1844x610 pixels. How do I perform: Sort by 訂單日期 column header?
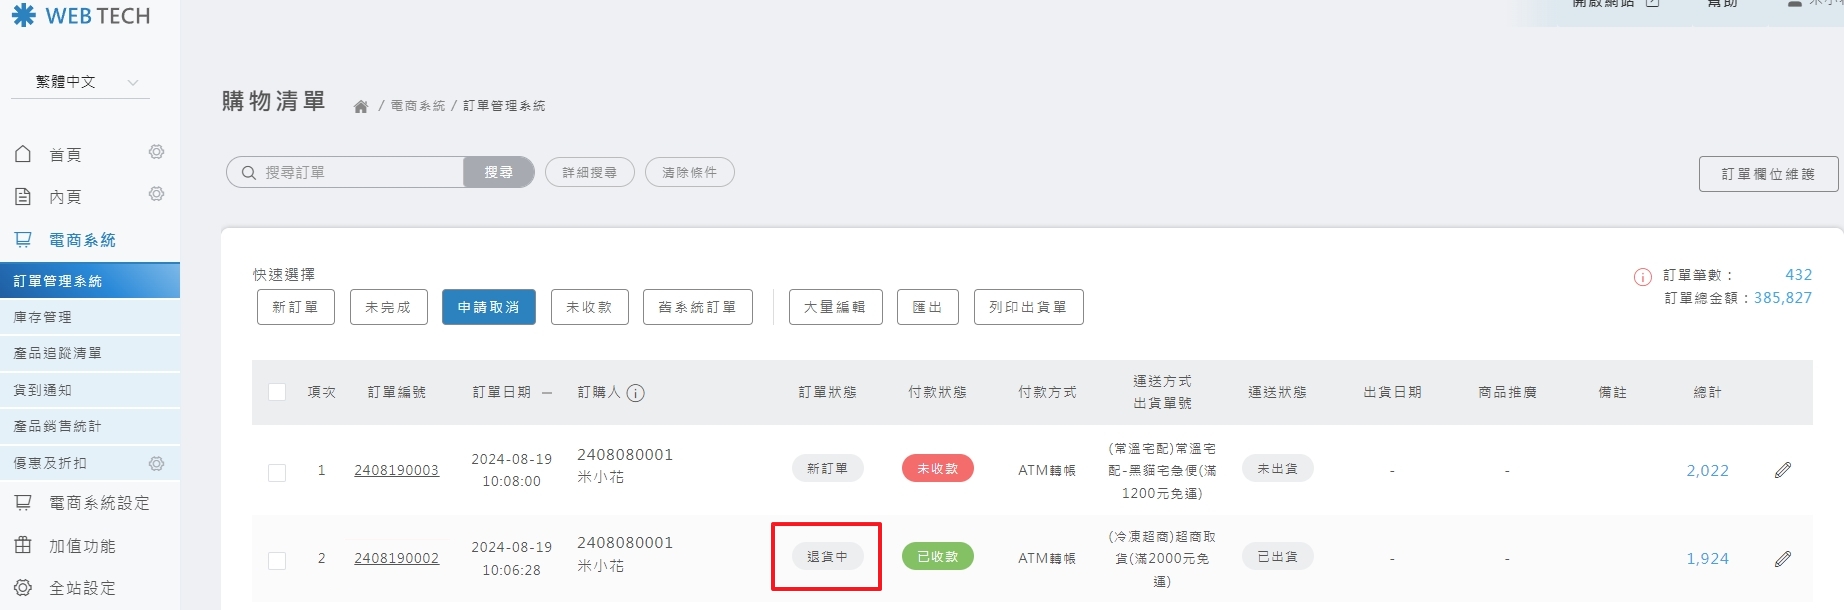pyautogui.click(x=502, y=392)
